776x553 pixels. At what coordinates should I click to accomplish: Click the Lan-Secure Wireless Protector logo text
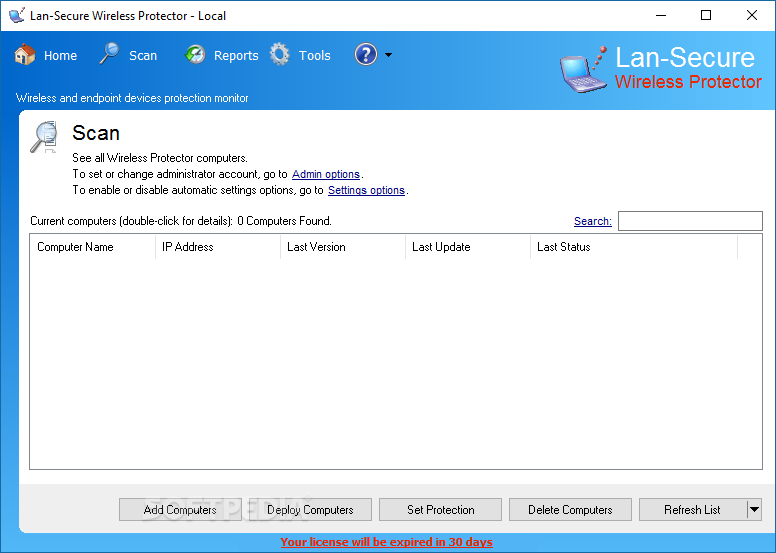click(688, 68)
